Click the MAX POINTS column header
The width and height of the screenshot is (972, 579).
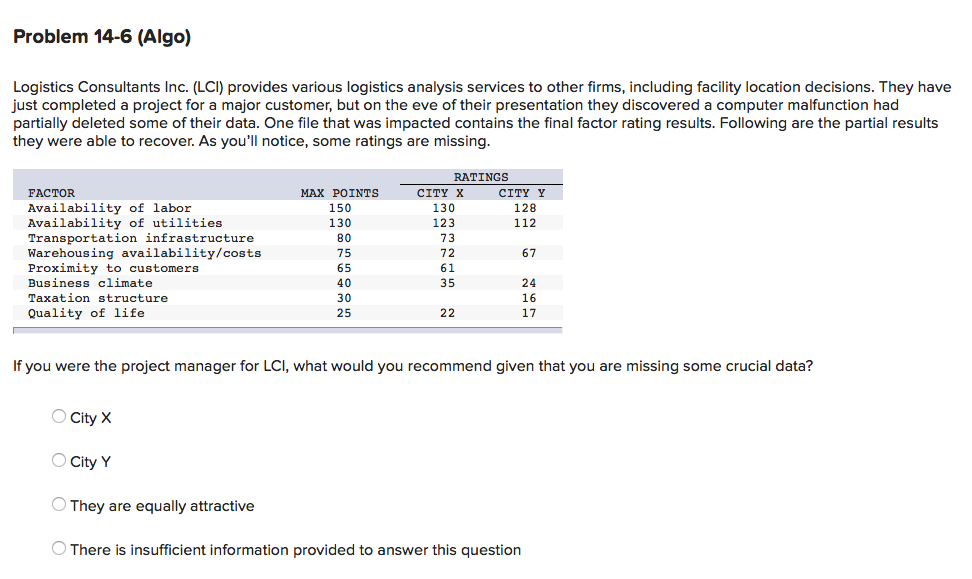340,193
